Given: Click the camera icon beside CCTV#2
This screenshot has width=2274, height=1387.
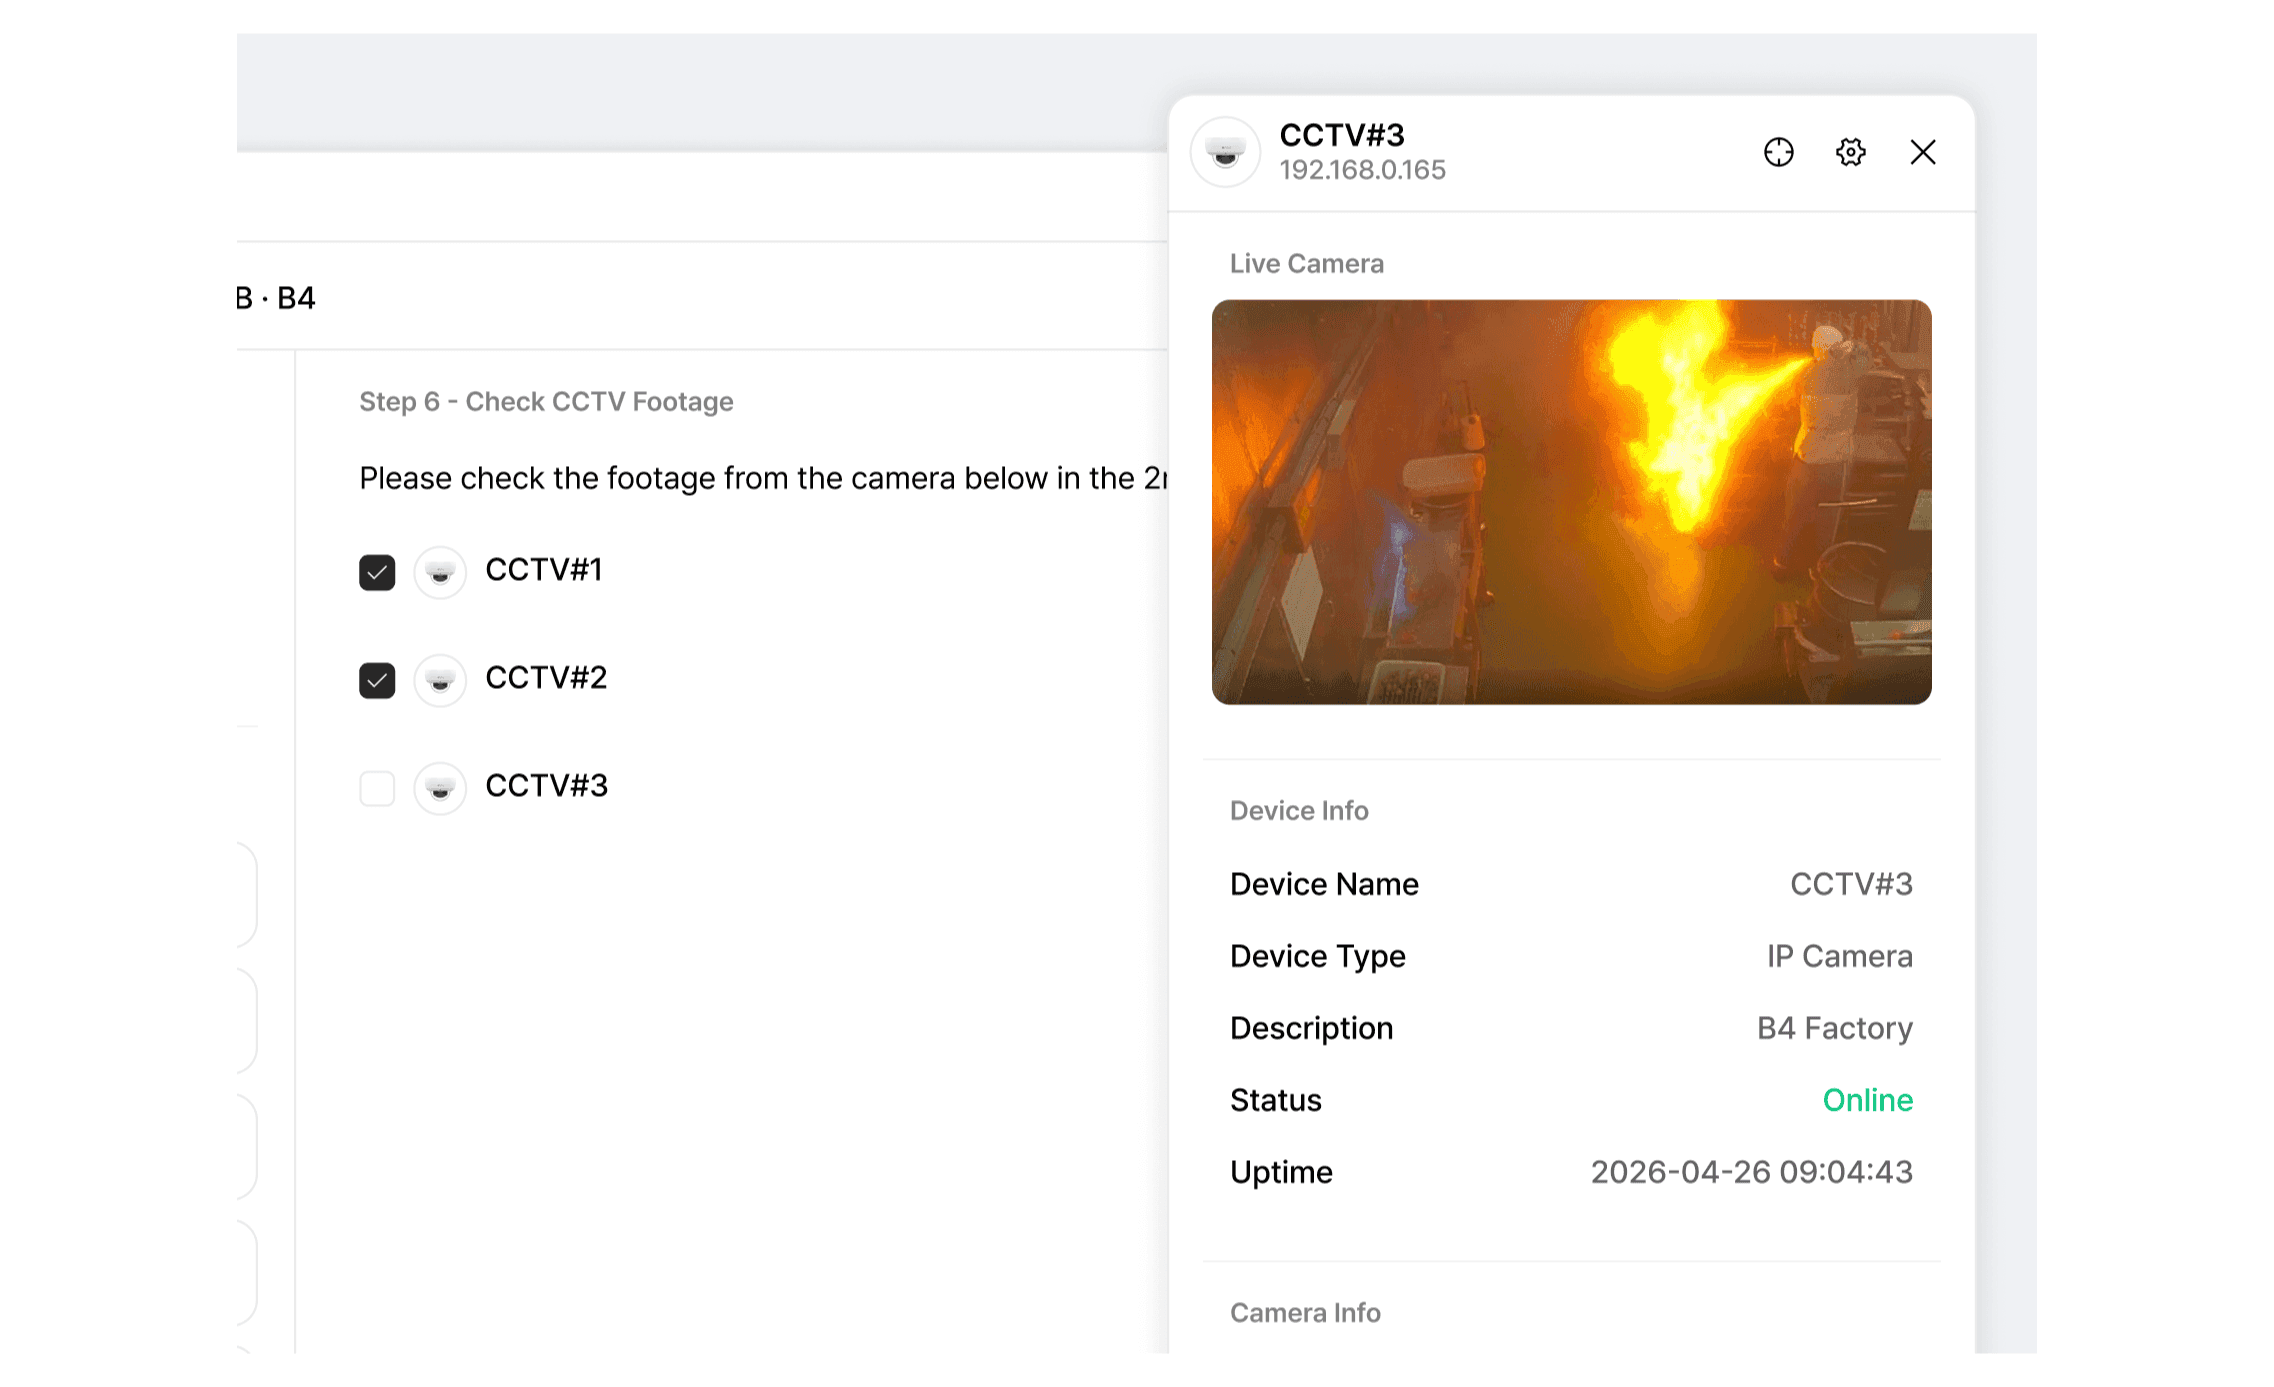Looking at the screenshot, I should [x=440, y=680].
